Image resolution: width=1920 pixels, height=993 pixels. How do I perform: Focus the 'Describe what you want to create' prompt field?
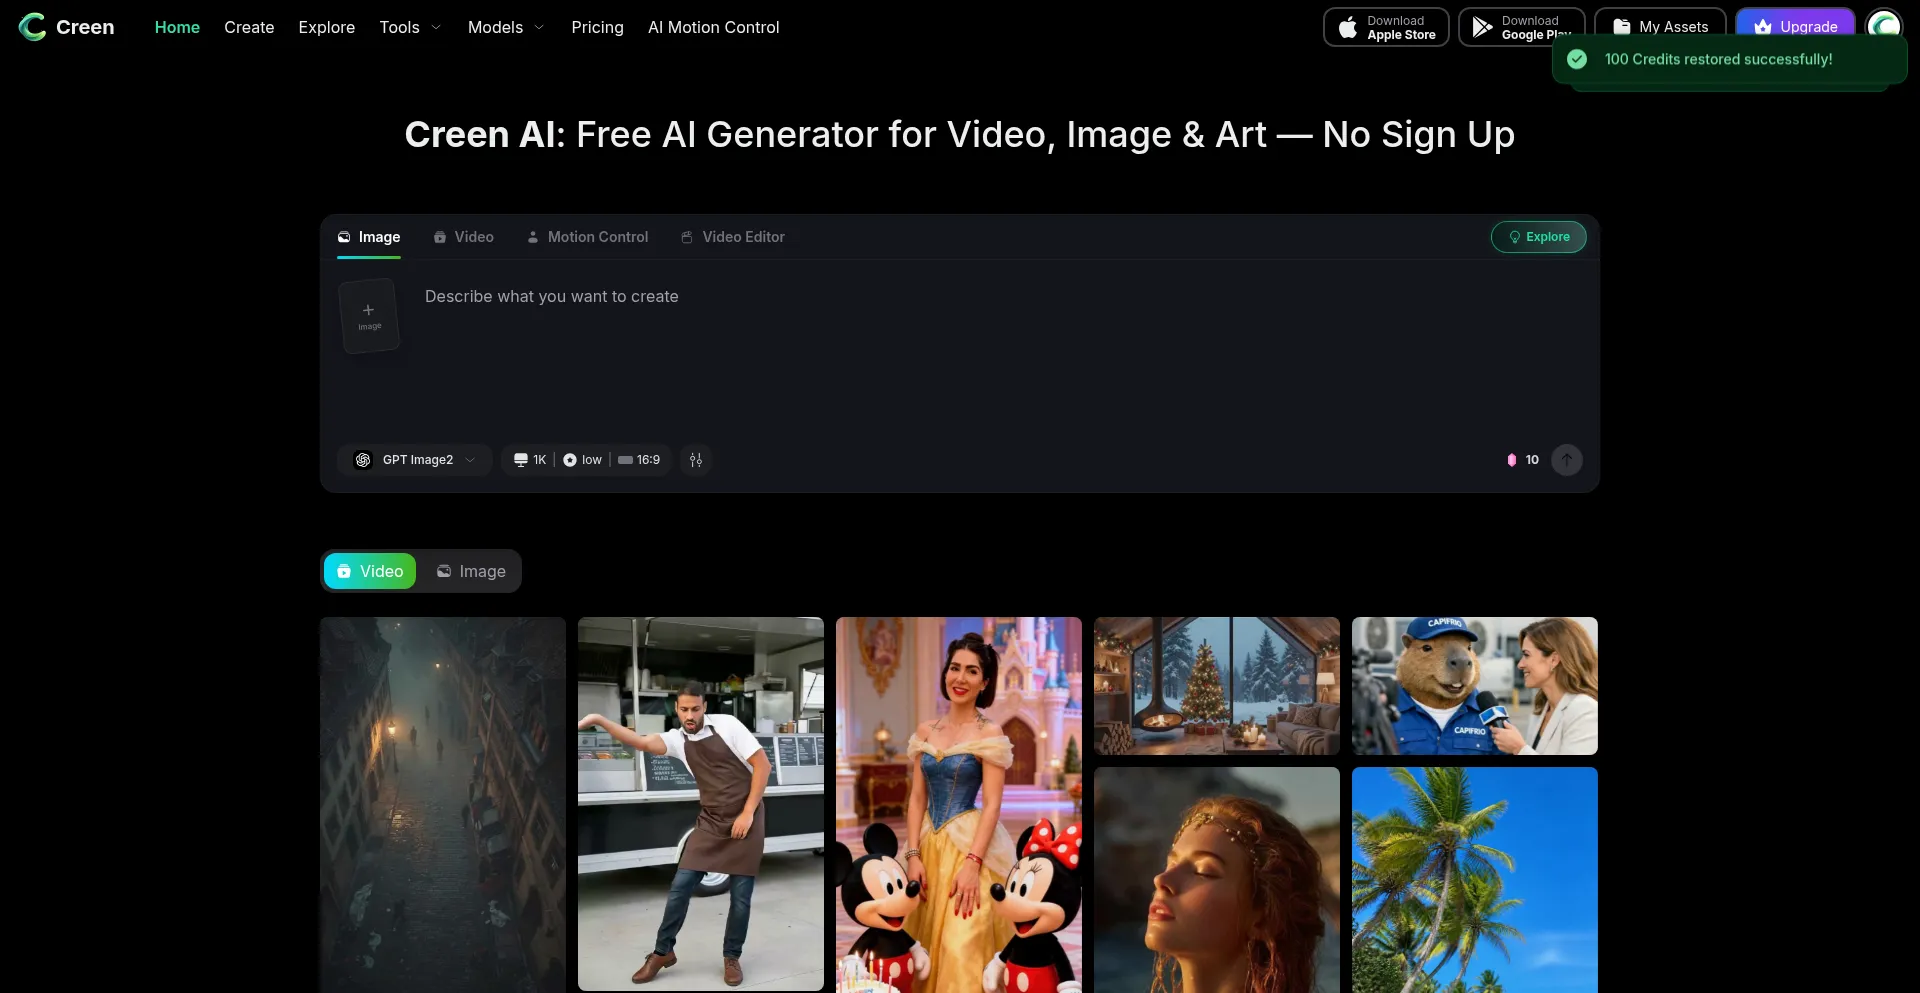coord(1000,350)
